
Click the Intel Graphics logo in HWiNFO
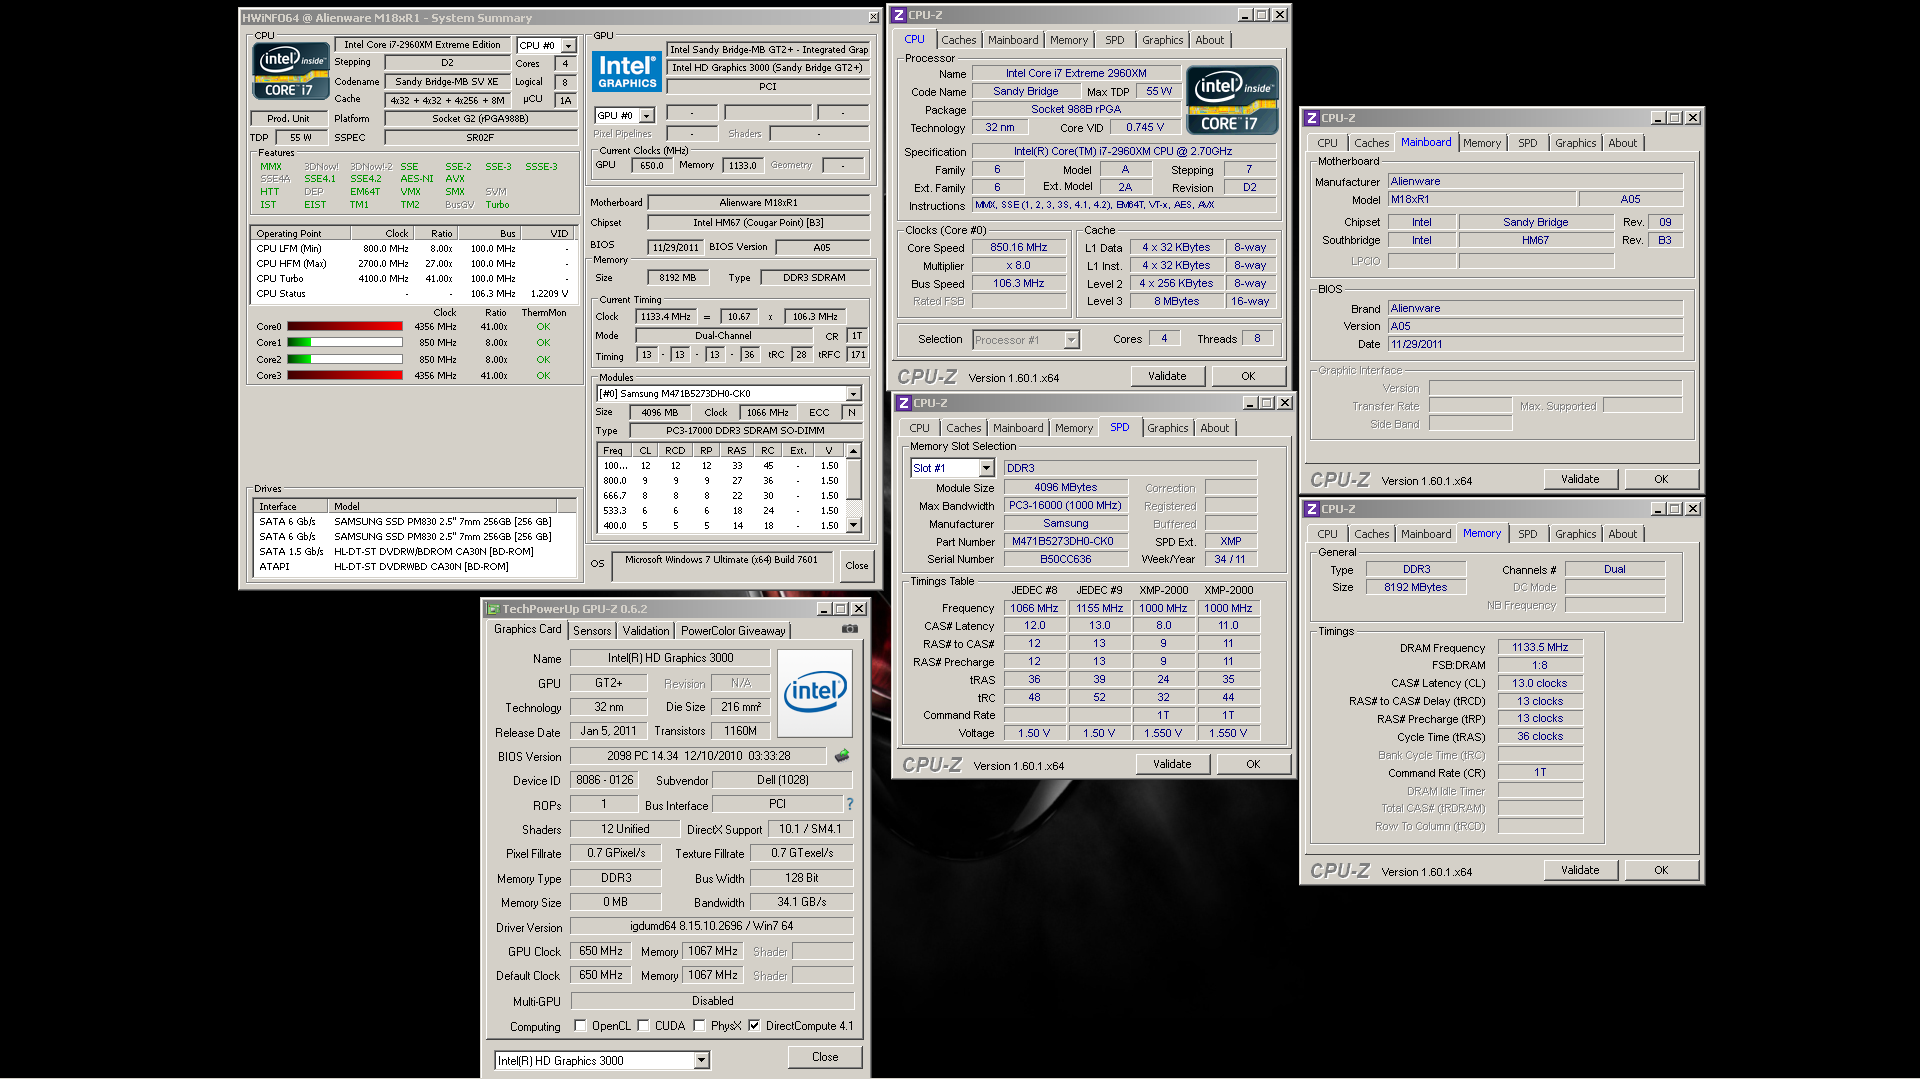[627, 72]
